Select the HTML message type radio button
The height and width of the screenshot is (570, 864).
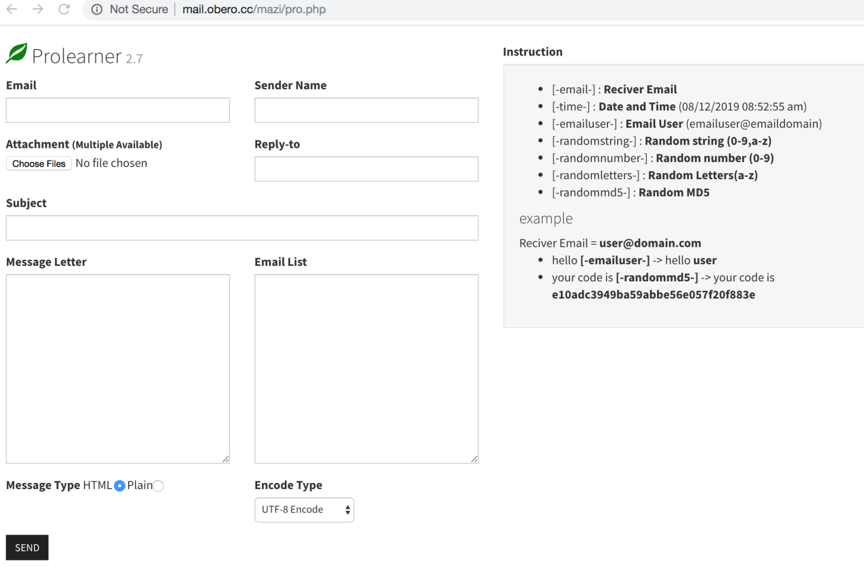point(119,486)
